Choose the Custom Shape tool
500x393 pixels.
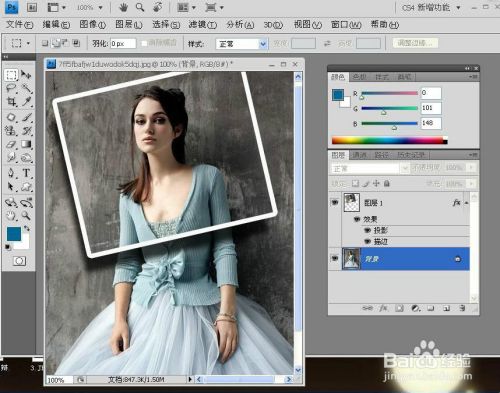point(26,187)
